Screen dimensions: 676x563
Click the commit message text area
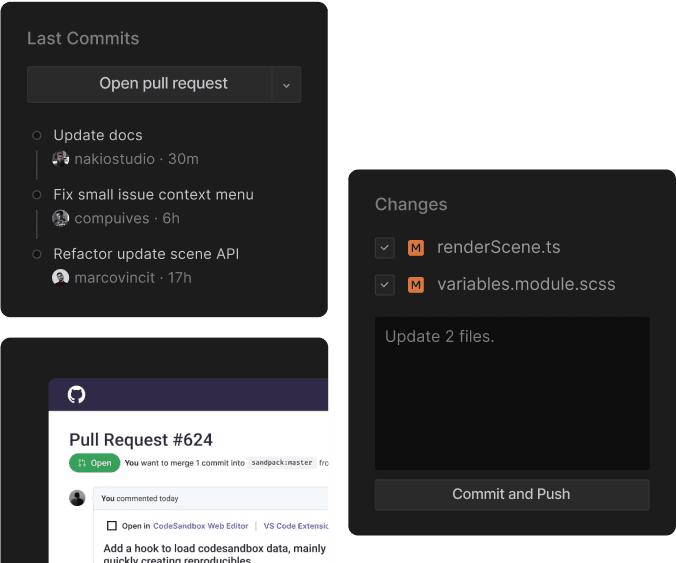[512, 393]
